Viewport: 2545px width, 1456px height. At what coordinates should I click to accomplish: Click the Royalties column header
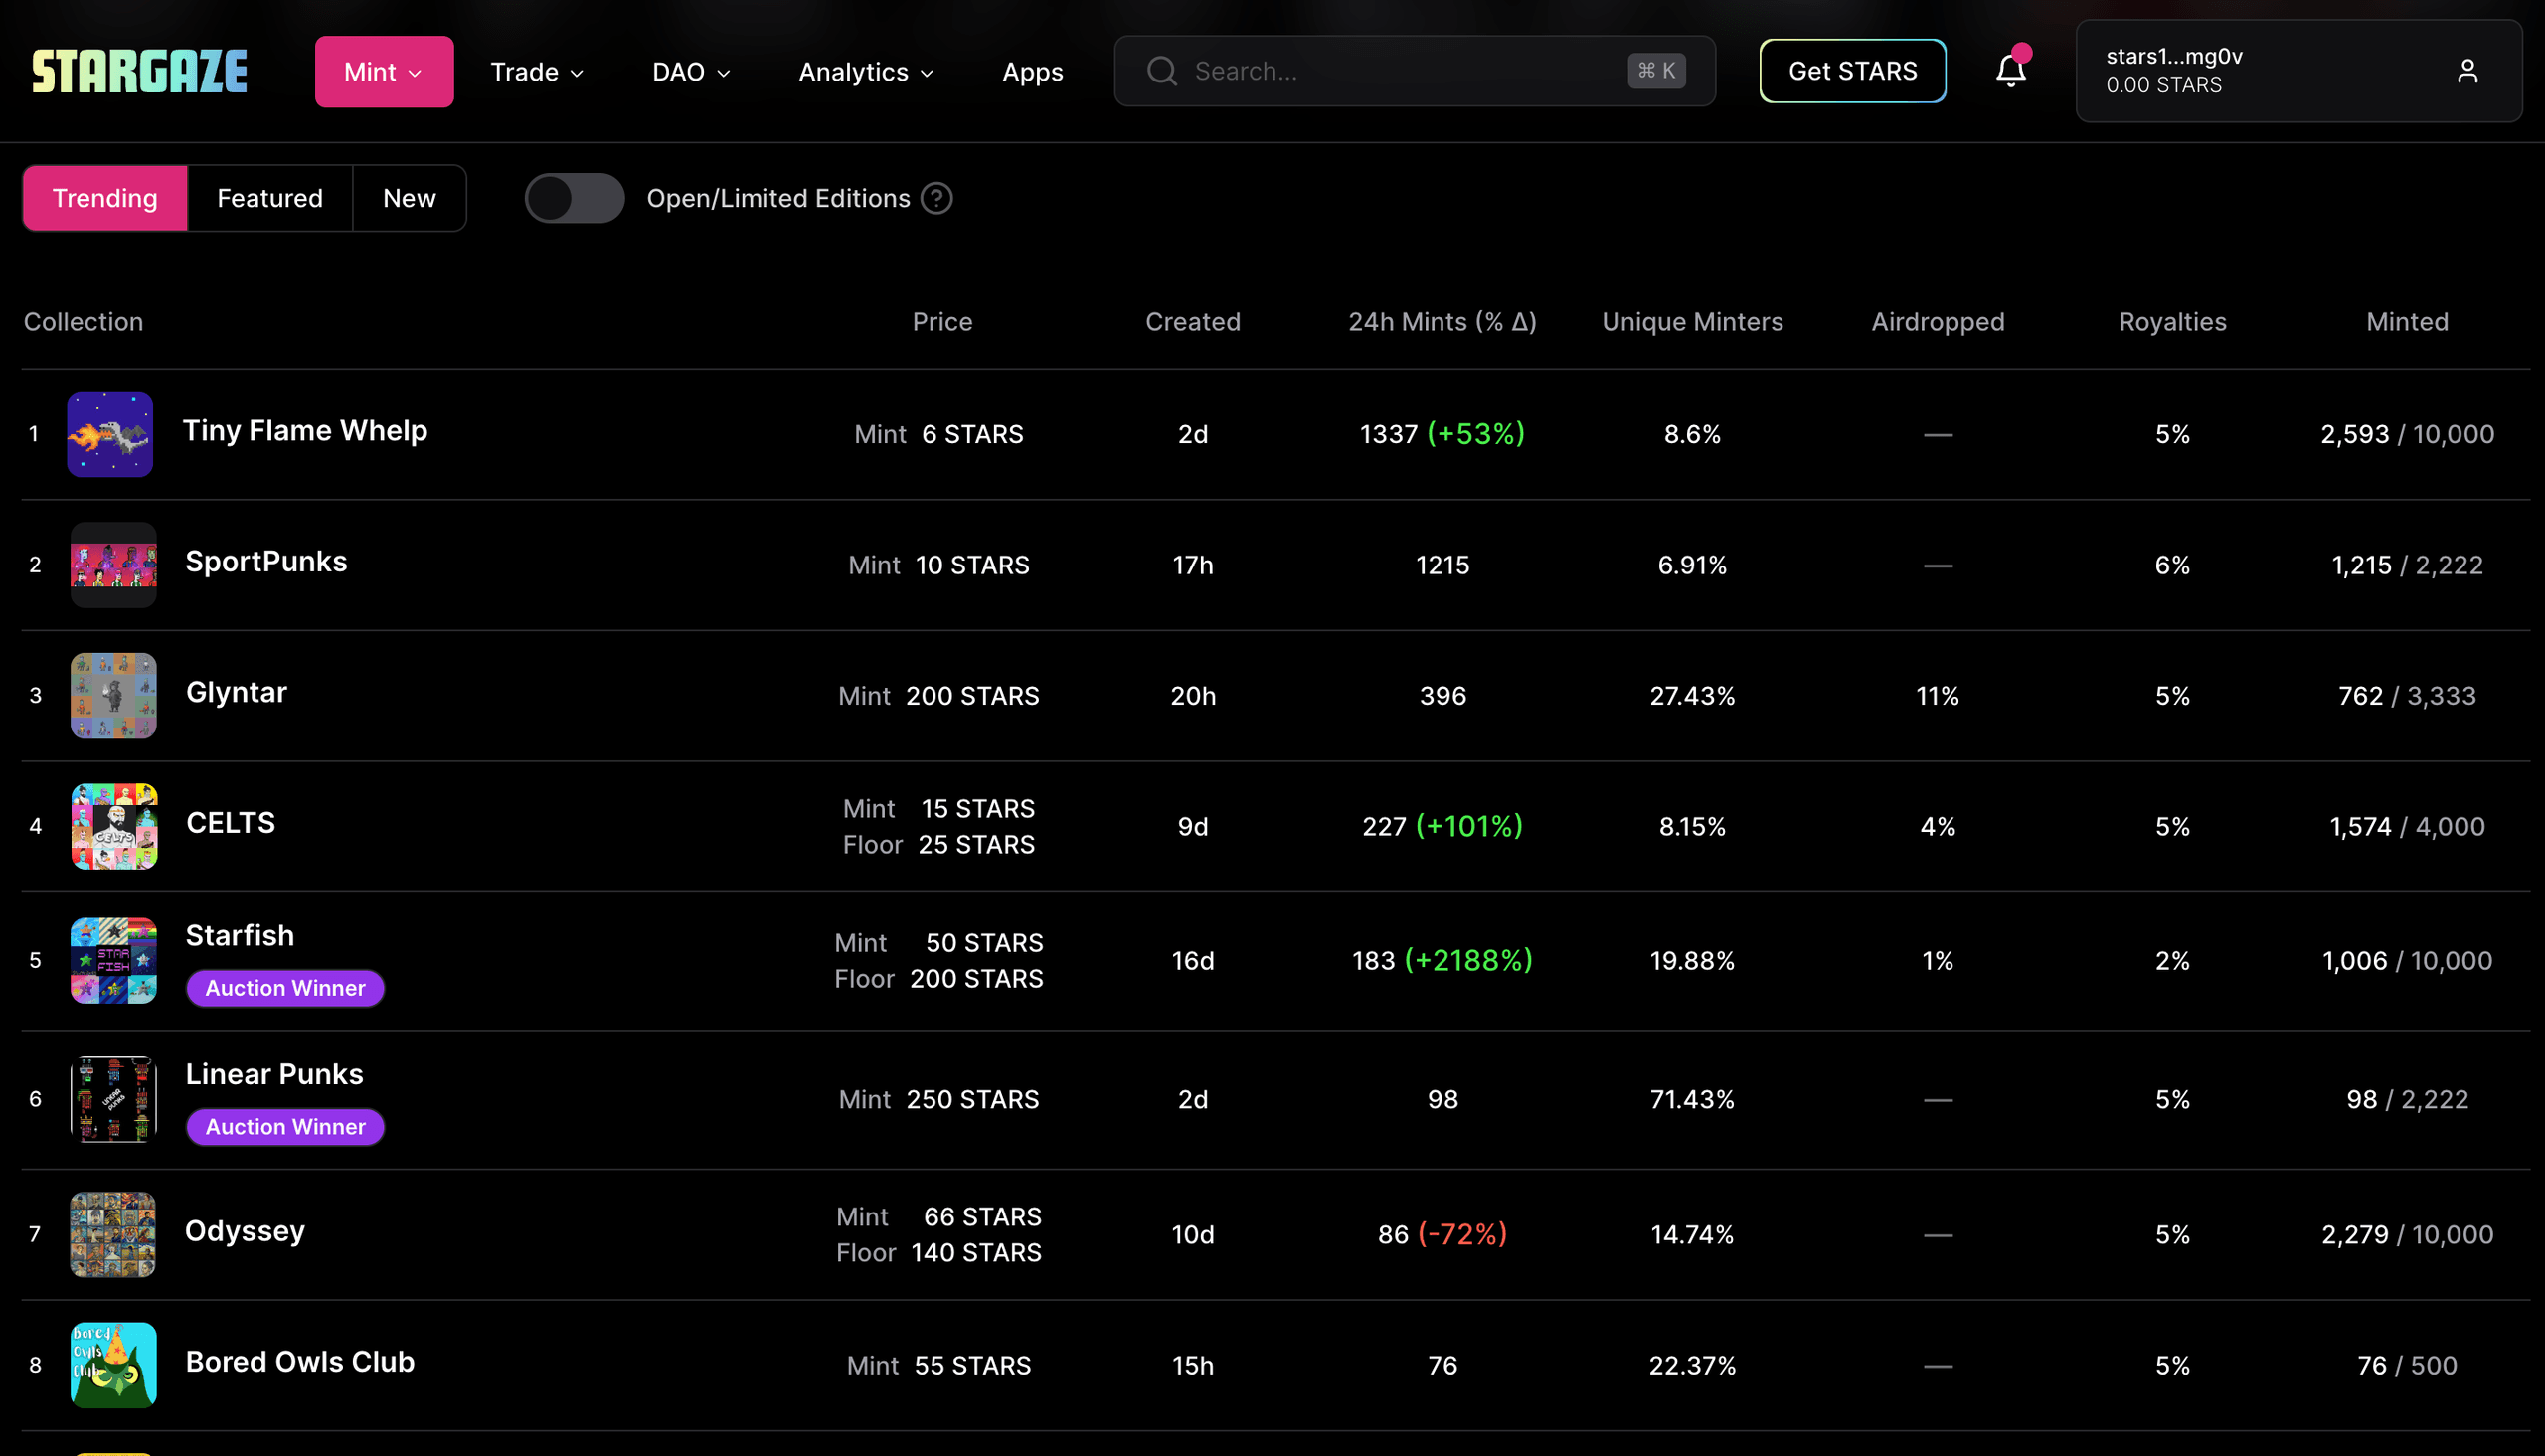2172,322
